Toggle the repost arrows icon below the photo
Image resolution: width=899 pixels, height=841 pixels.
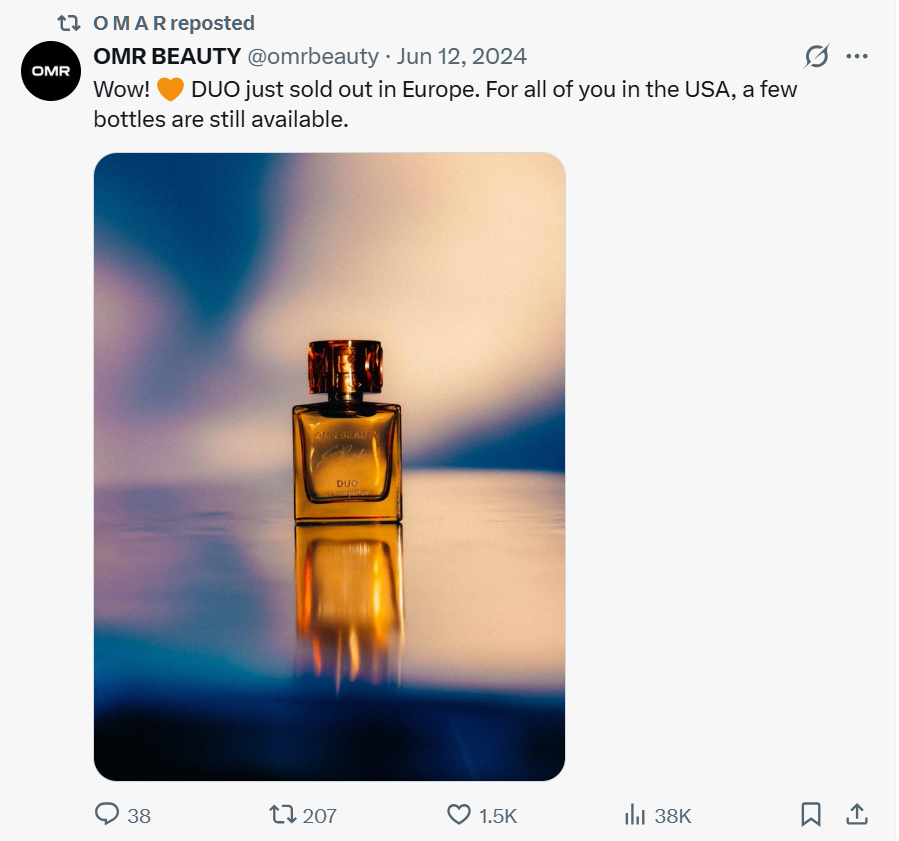pos(284,815)
